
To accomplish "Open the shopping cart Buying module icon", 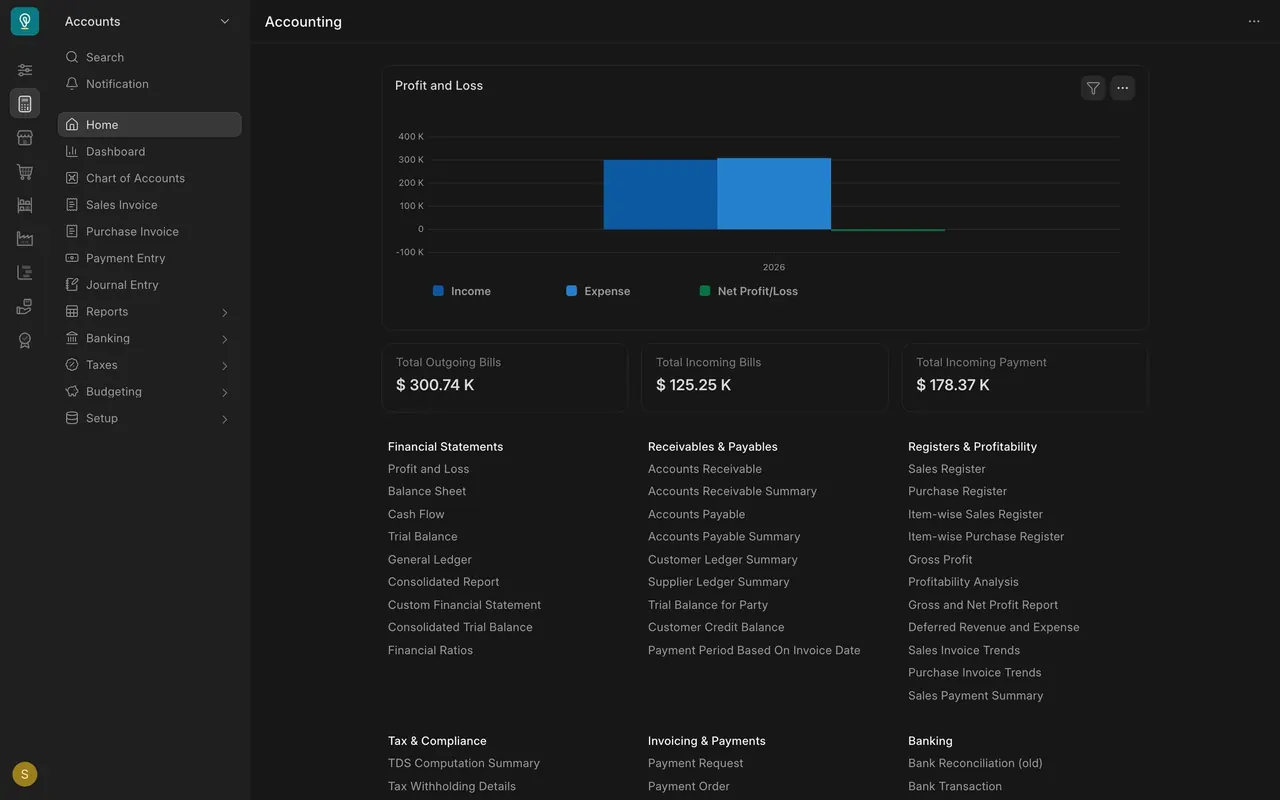I will (25, 172).
